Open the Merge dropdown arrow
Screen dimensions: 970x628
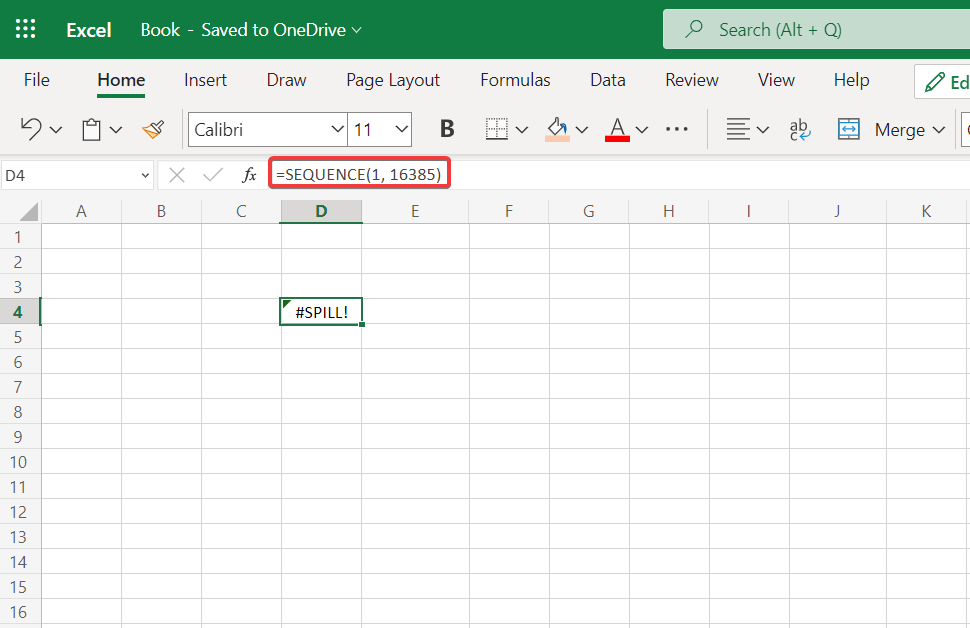pos(938,130)
